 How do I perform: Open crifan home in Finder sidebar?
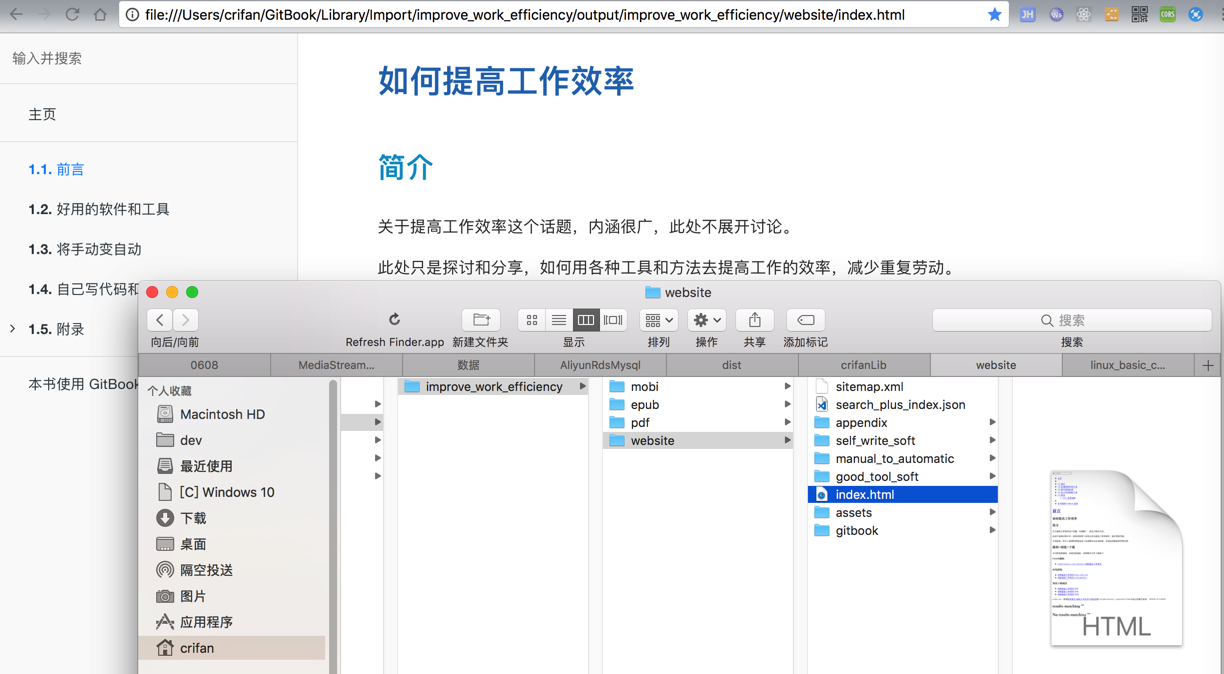point(232,648)
